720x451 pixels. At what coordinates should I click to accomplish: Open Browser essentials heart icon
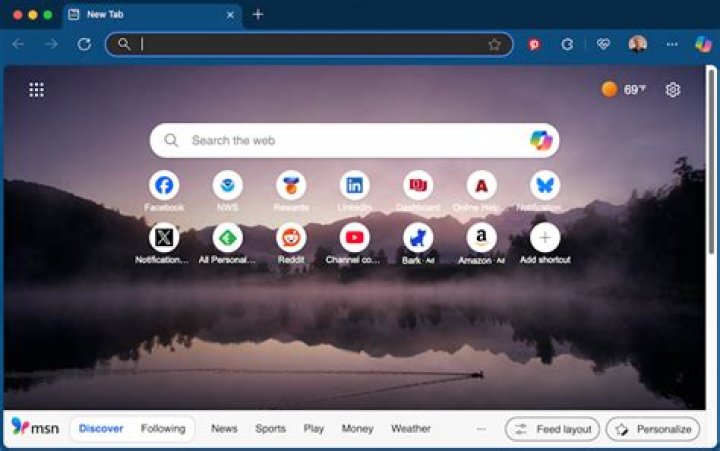pyautogui.click(x=603, y=44)
